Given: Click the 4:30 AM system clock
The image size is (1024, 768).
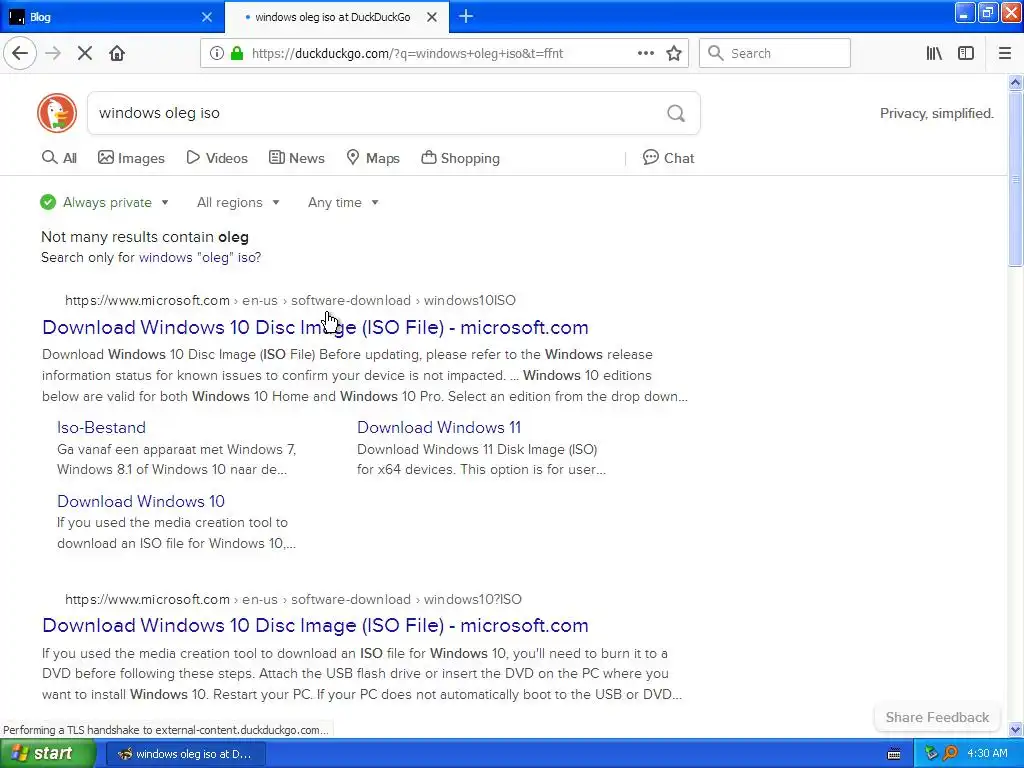Looking at the screenshot, I should coord(987,754).
